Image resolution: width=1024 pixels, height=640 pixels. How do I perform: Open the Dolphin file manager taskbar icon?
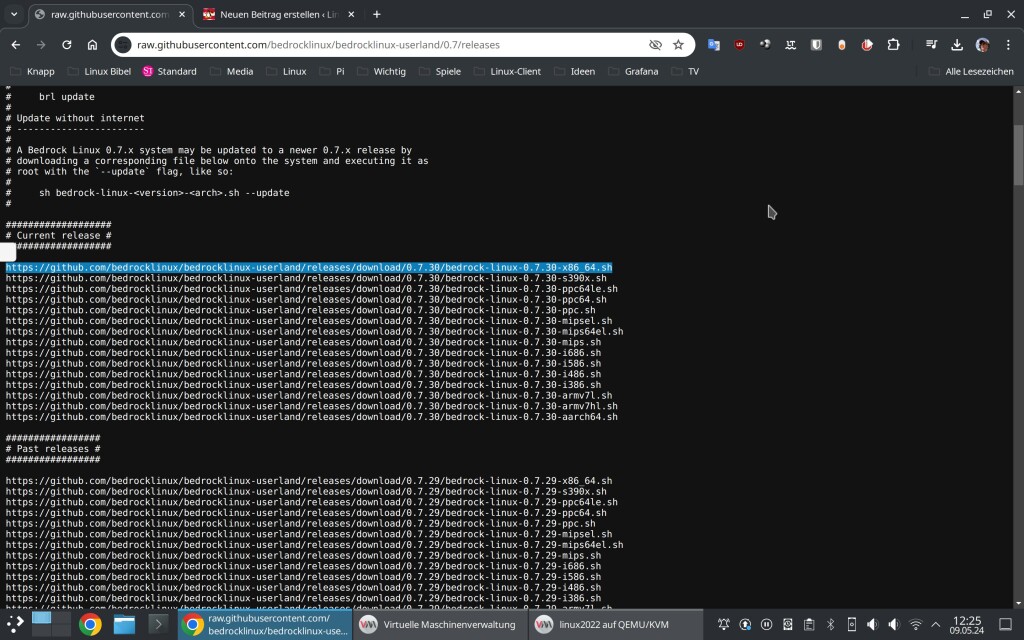(124, 624)
